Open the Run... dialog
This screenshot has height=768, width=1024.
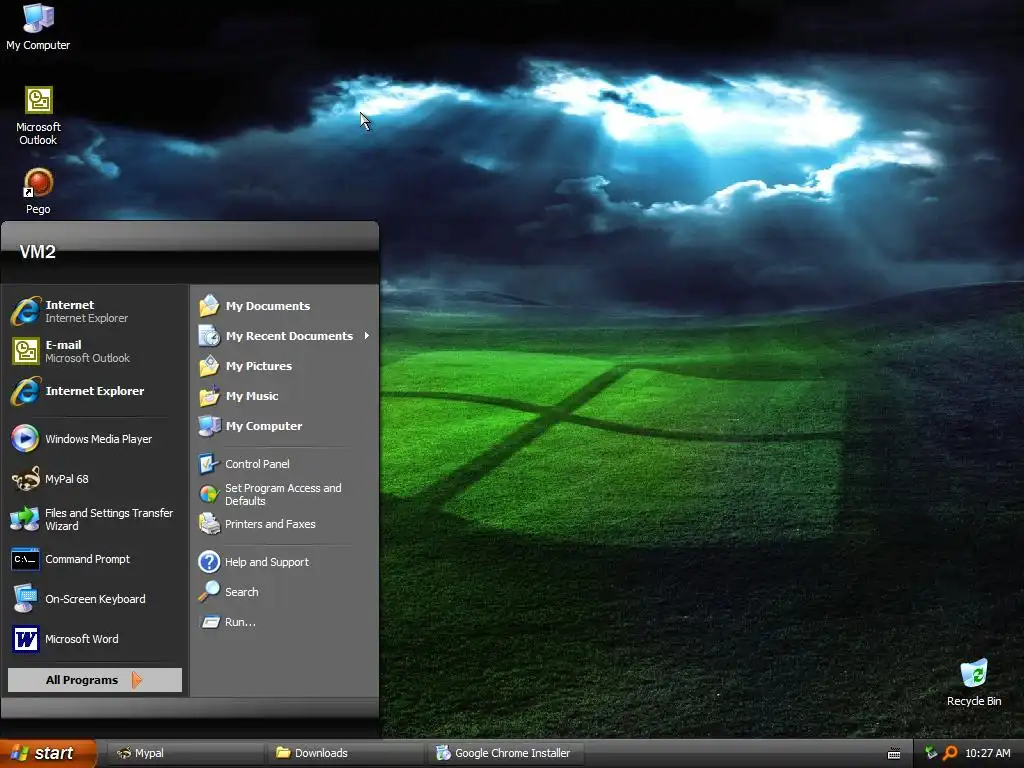(x=285, y=622)
